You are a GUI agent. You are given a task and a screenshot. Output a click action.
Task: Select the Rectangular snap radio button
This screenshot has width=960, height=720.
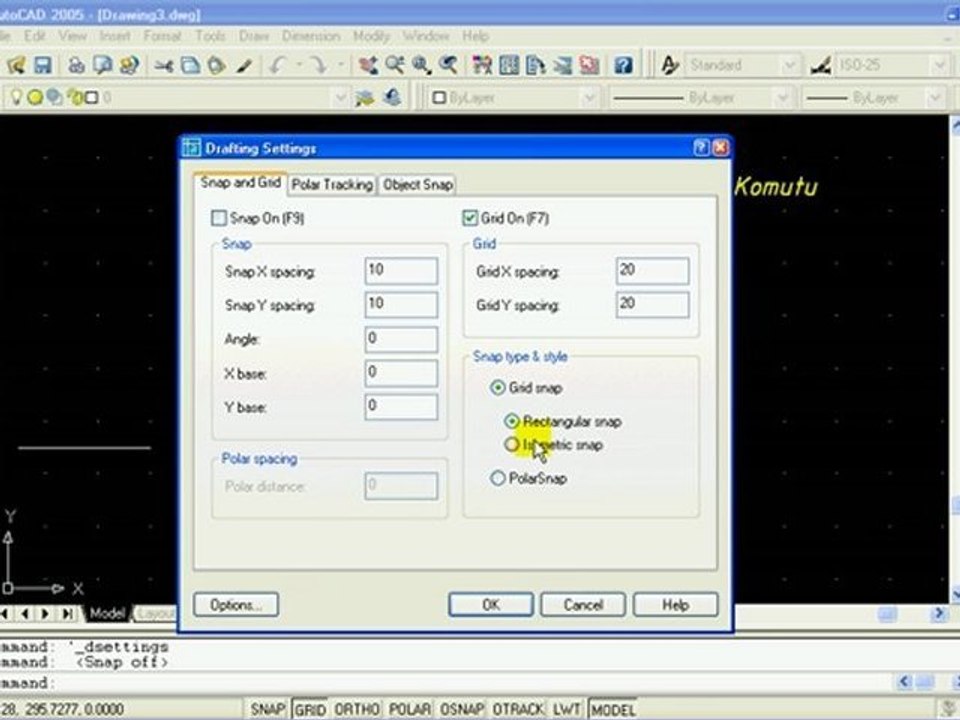click(x=512, y=421)
